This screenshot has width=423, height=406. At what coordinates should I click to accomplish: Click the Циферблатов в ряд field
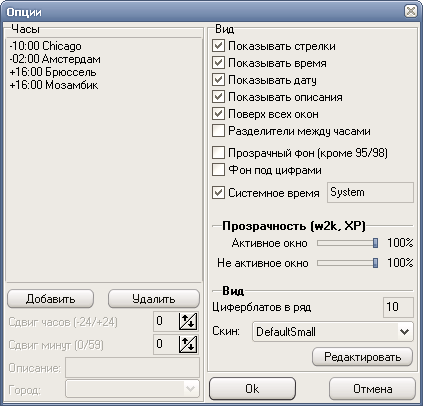tap(398, 307)
